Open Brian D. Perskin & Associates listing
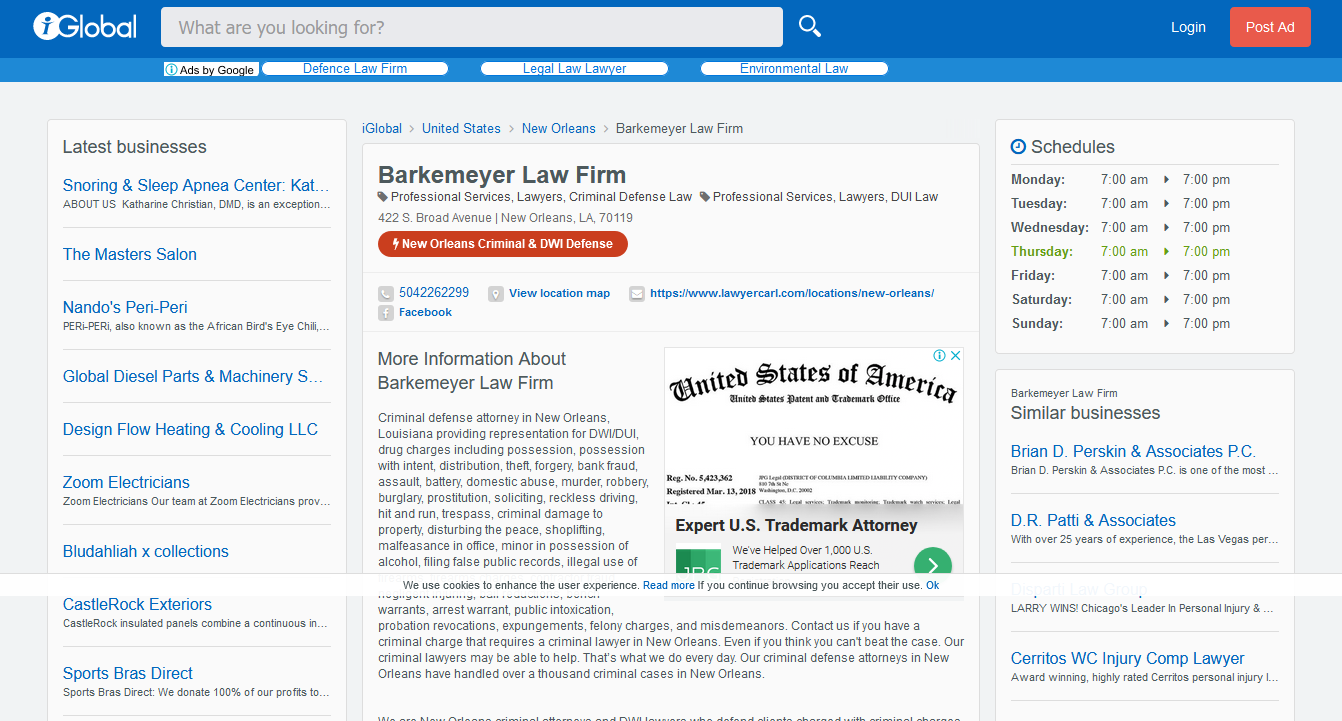Screen dimensions: 1342x721 click(x=1133, y=451)
